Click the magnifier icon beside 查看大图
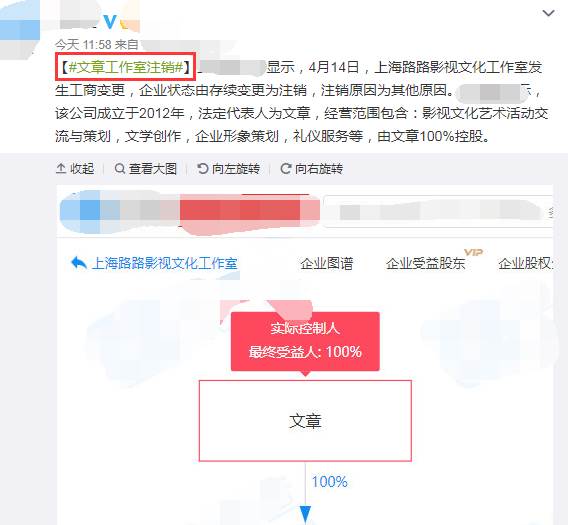This screenshot has height=525, width=568. [120, 168]
